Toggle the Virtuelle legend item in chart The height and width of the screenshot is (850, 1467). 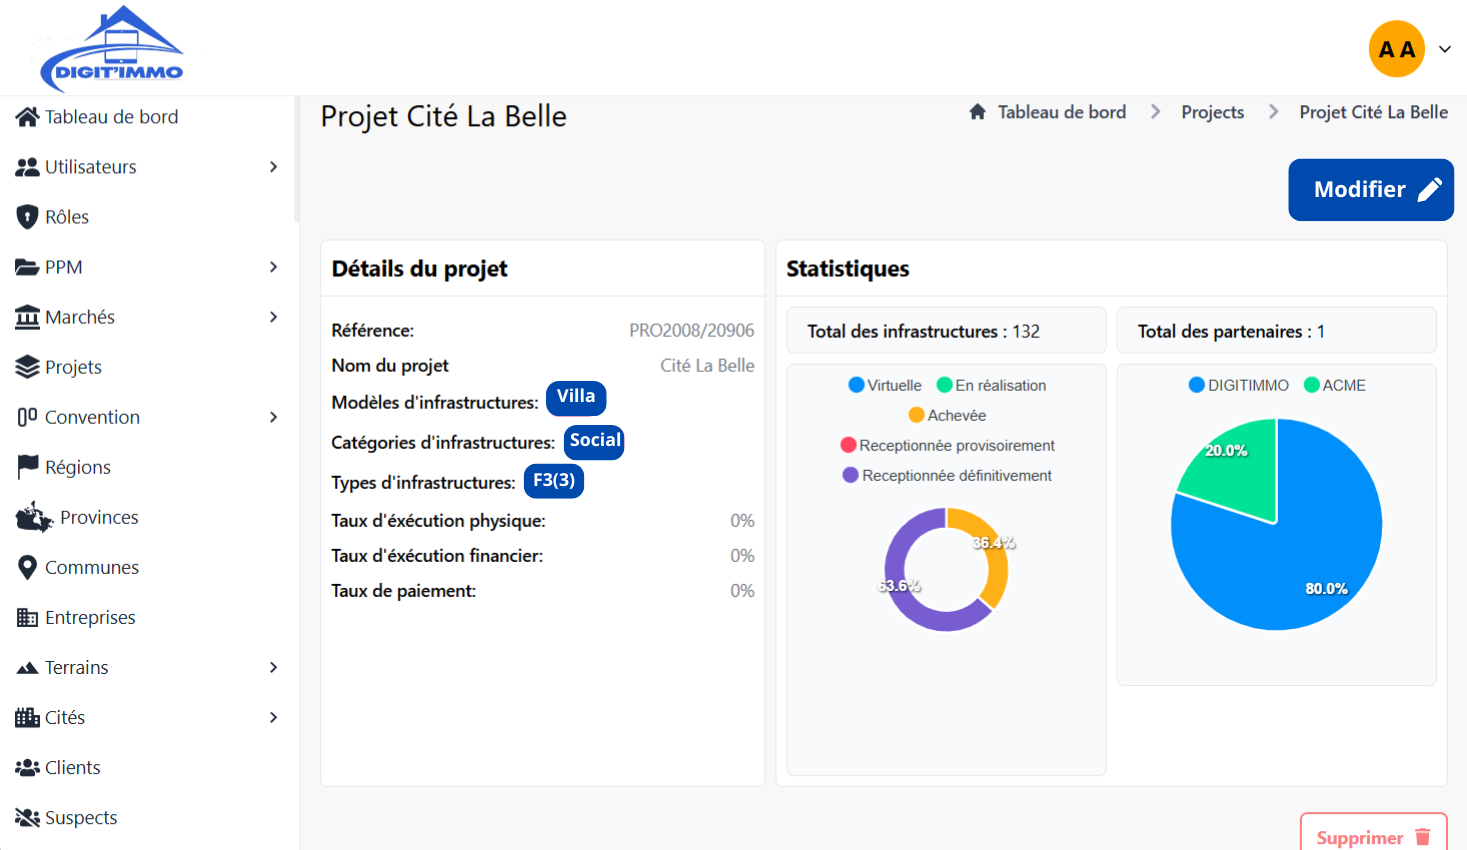[x=885, y=385]
